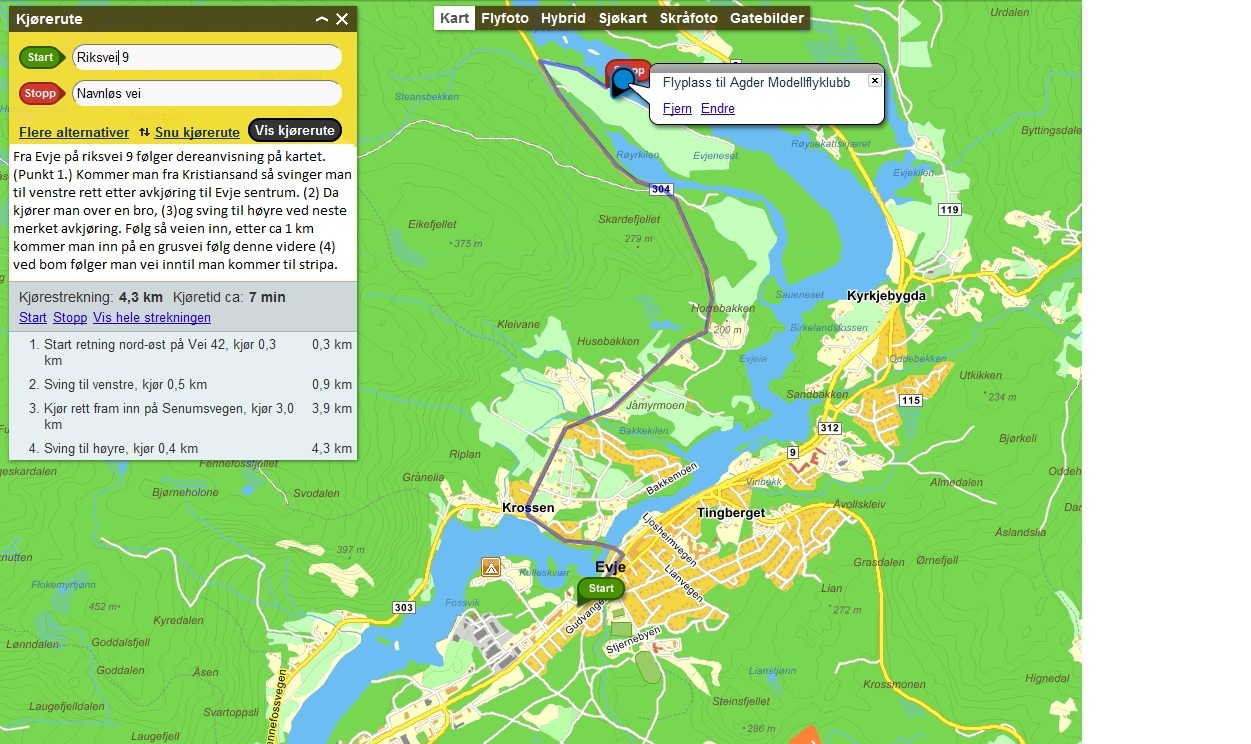Click road number 119 shield on map
The image size is (1251, 744).
pos(950,209)
